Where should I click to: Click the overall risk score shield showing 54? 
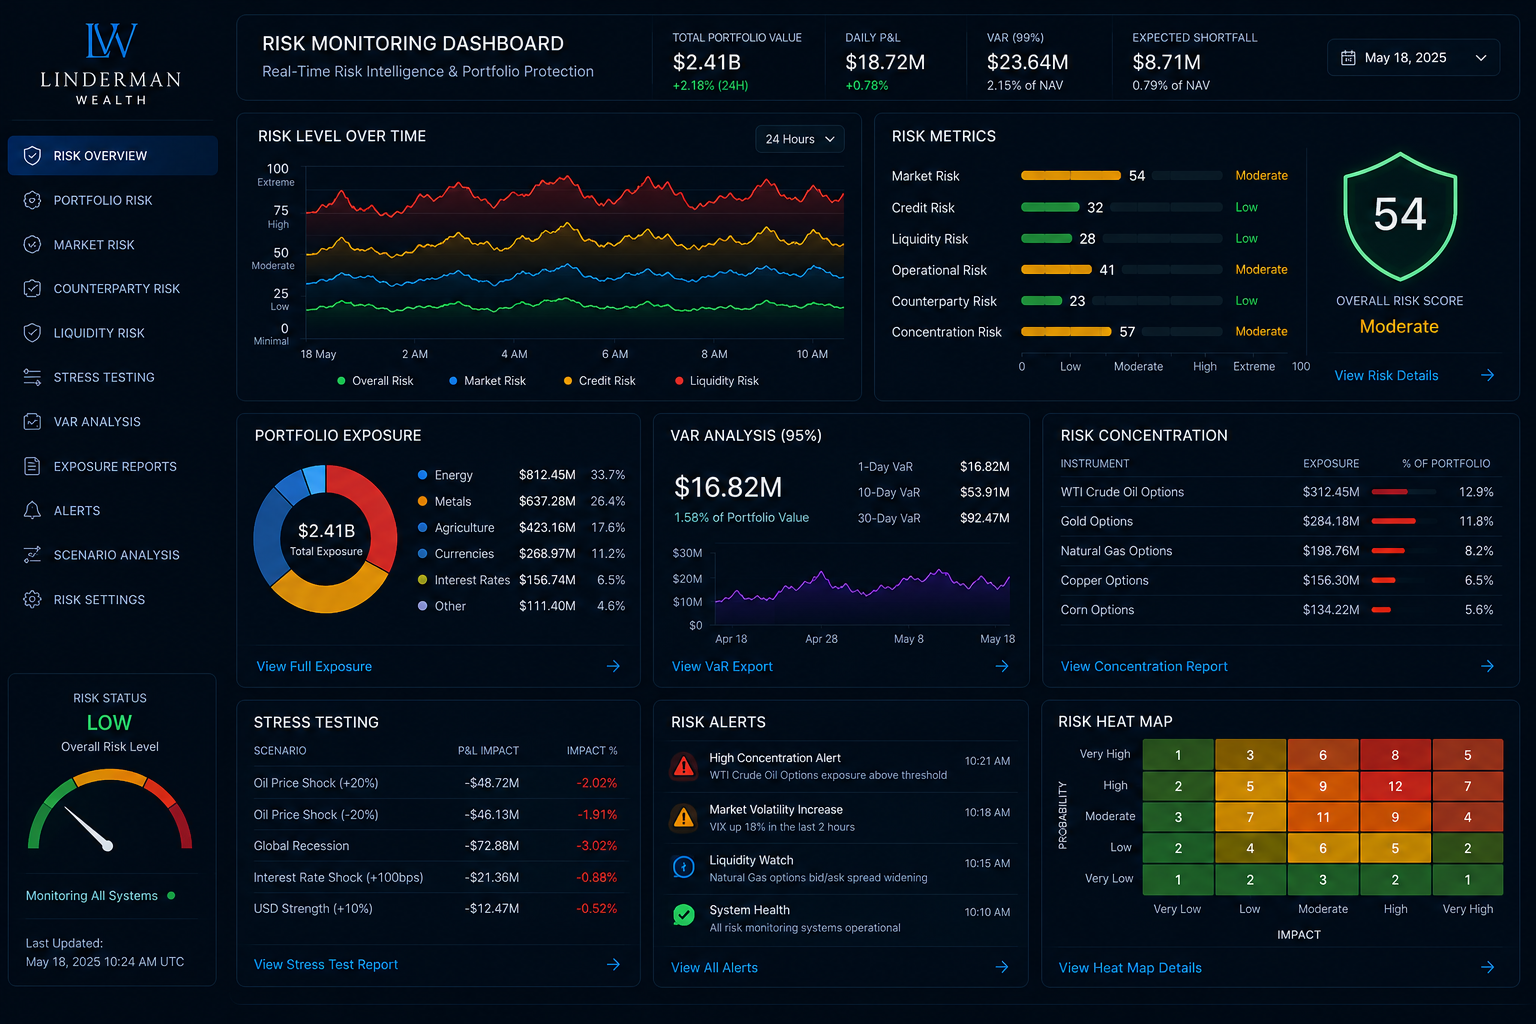tap(1399, 216)
